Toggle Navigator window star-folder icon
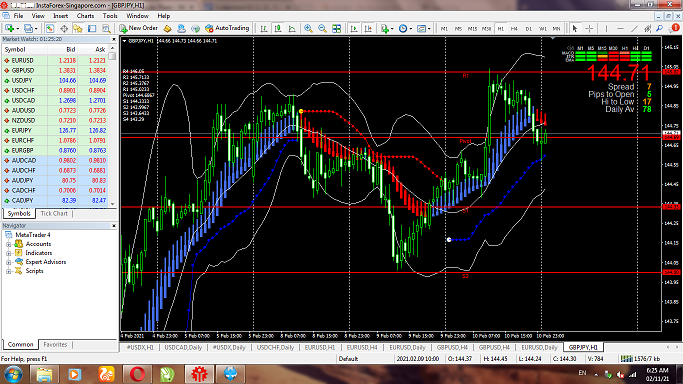Viewport: 683px width, 384px height. [78, 28]
